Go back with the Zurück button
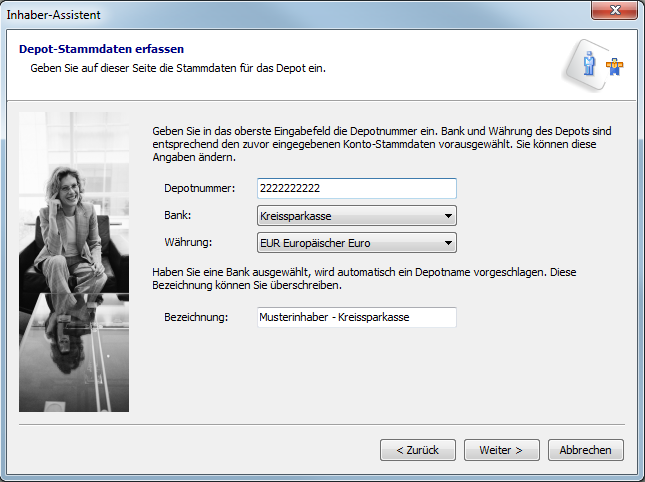Screen dimensions: 645x482 417,450
